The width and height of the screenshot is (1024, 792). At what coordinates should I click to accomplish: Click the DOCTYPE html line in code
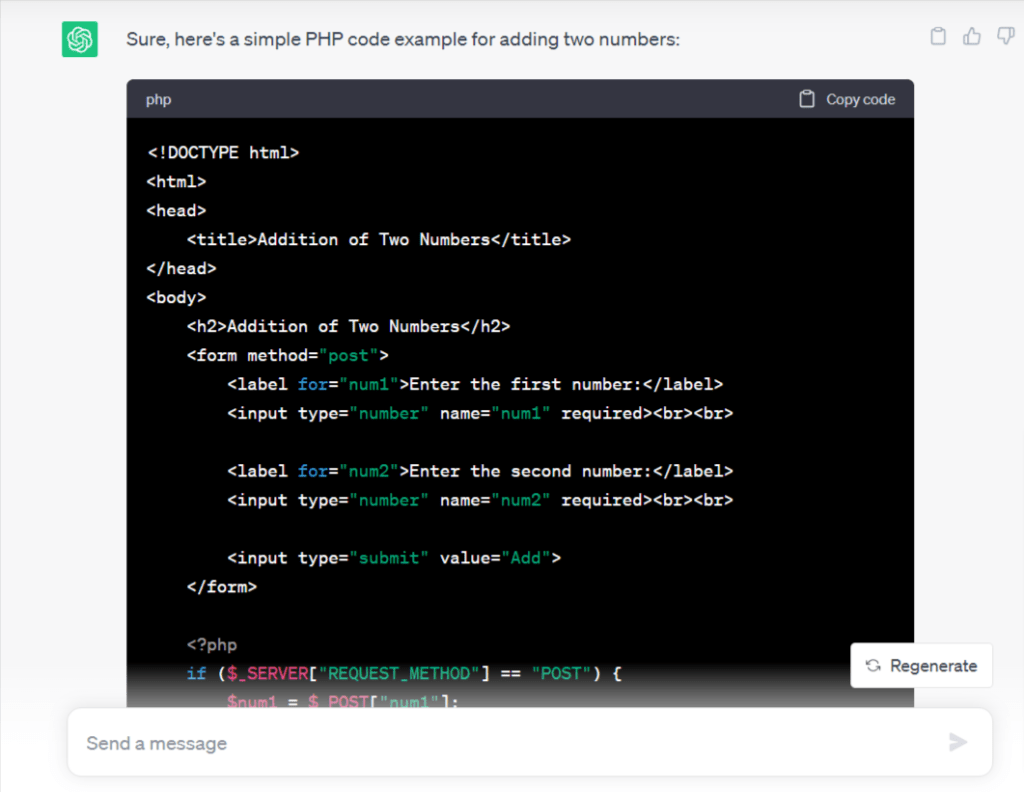(x=223, y=153)
